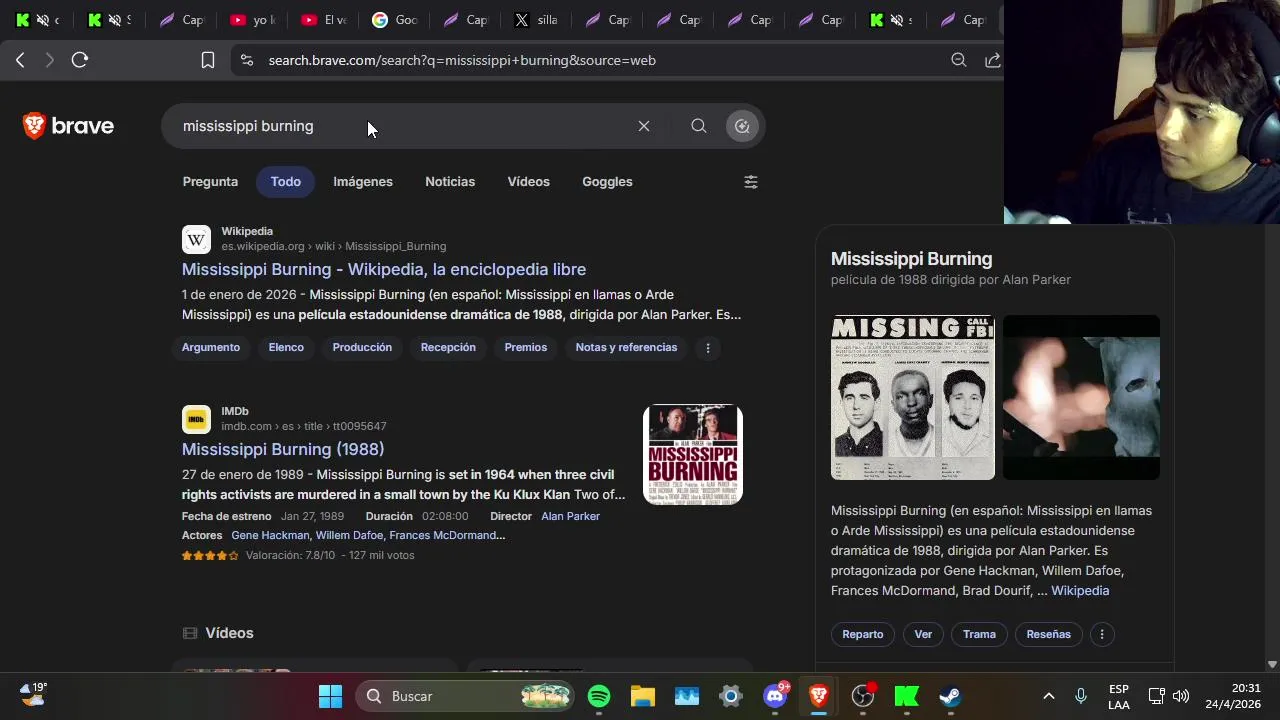
Task: Open the 'Mississippi Burning (1988)' IMDb link
Action: click(x=283, y=450)
